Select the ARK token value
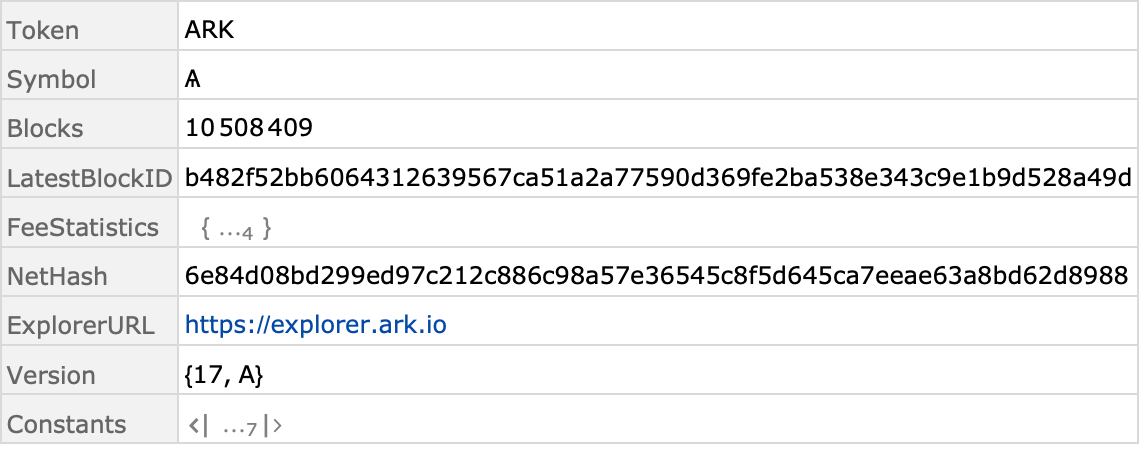The height and width of the screenshot is (475, 1141). click(210, 30)
